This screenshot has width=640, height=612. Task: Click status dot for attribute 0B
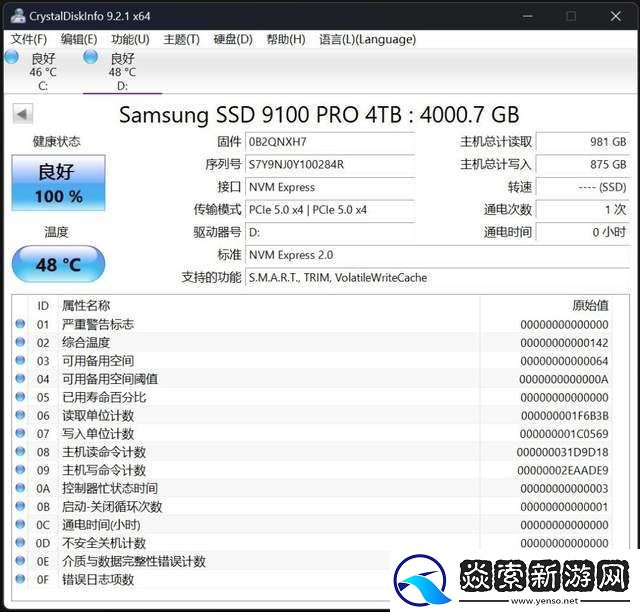20,506
